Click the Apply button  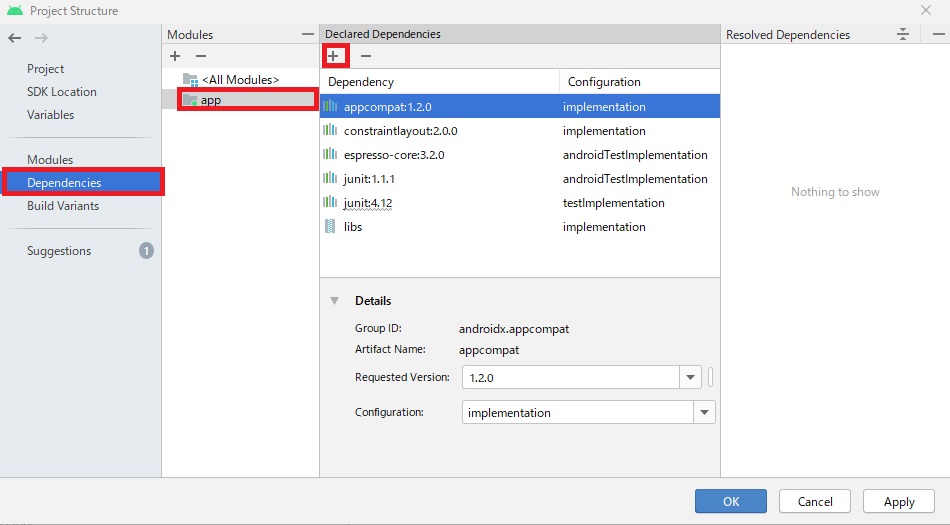point(899,502)
